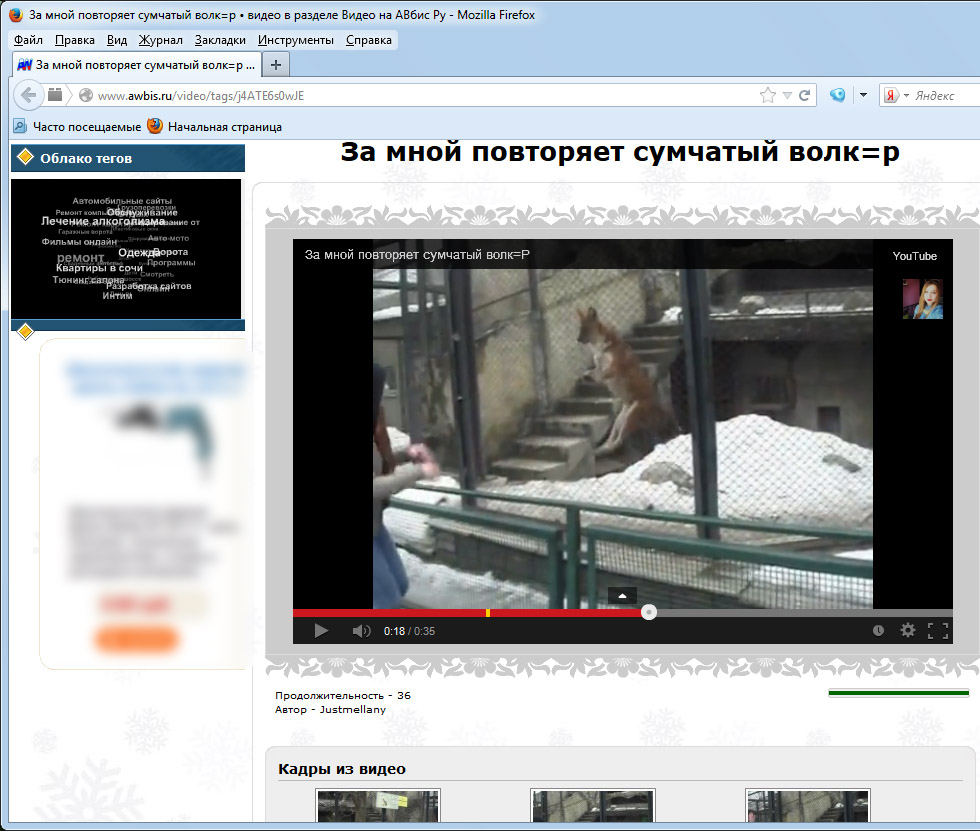Open the URL history dropdown arrow
Viewport: 980px width, 831px height.
(x=787, y=95)
